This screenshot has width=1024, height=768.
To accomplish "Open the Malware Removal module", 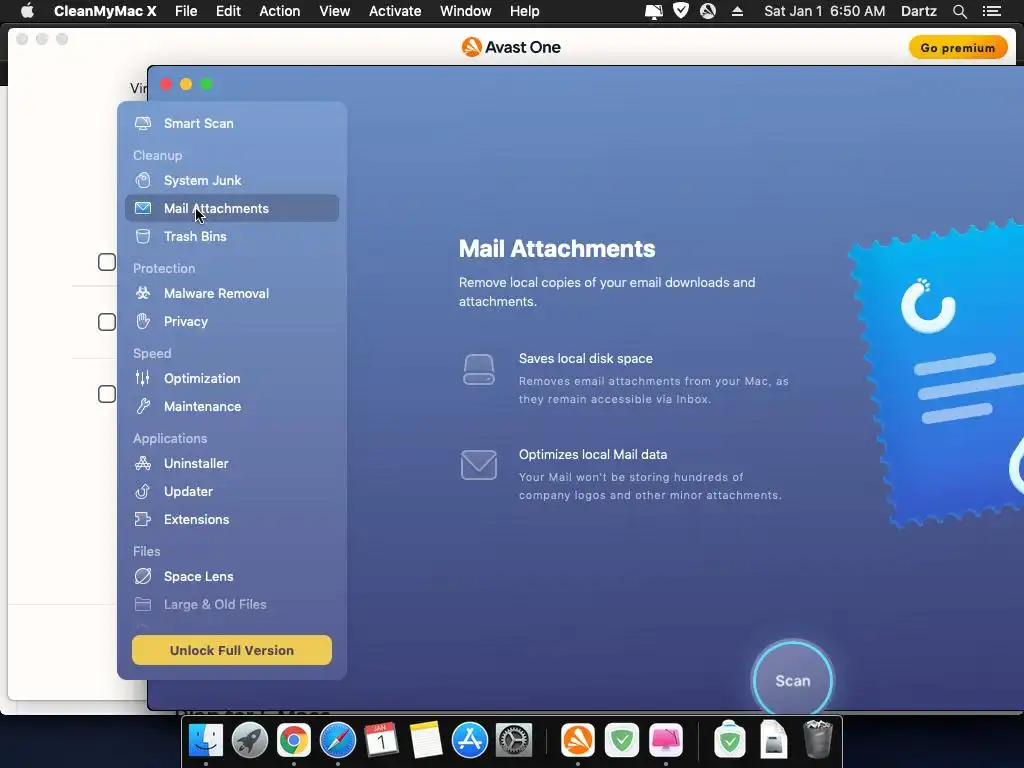I will click(232, 293).
